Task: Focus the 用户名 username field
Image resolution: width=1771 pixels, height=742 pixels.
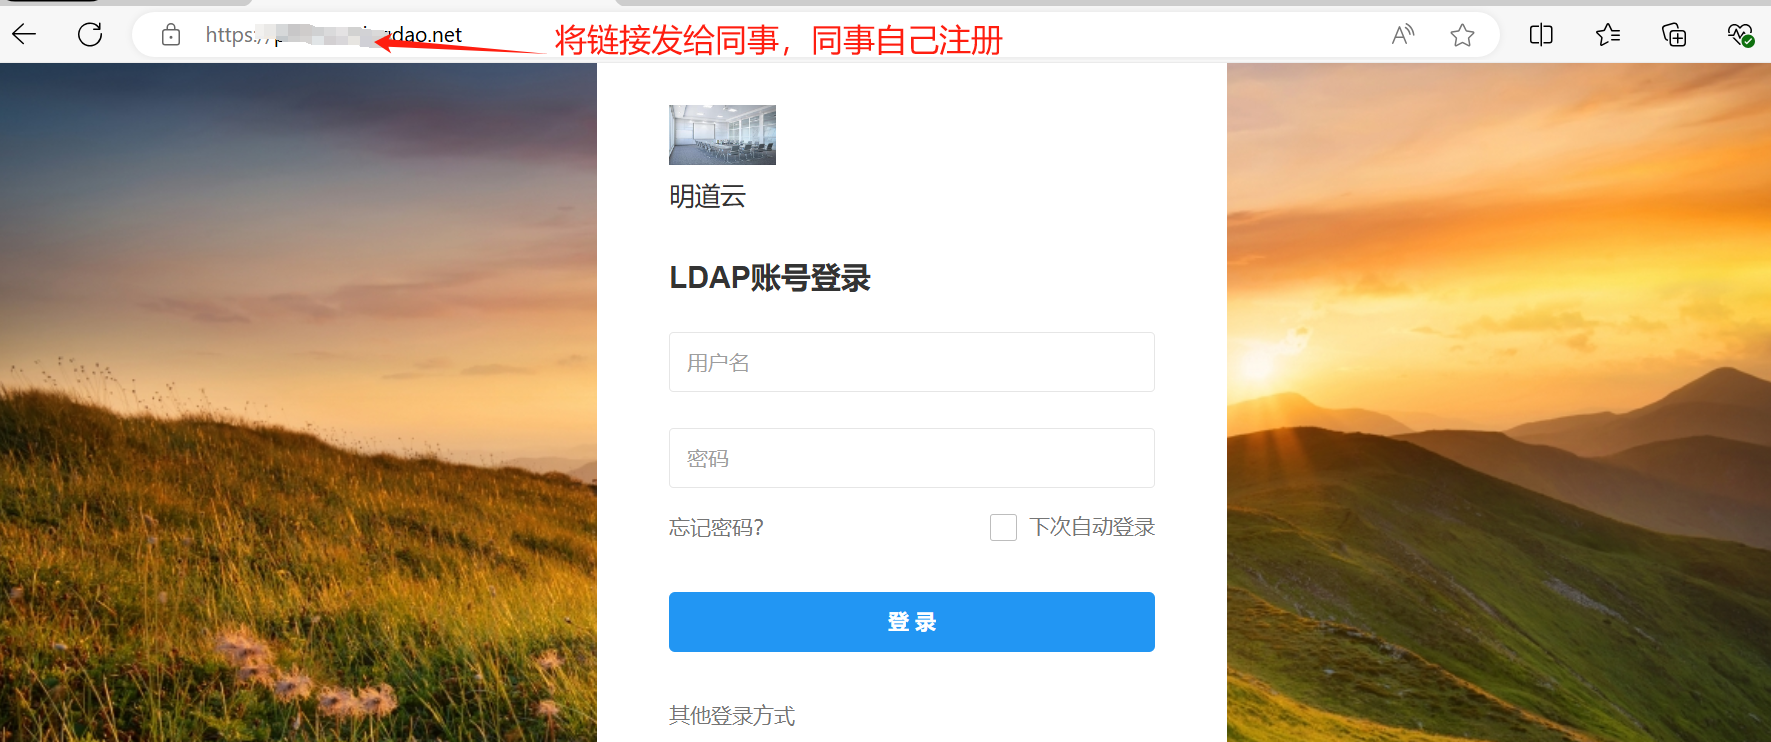Action: coord(912,362)
